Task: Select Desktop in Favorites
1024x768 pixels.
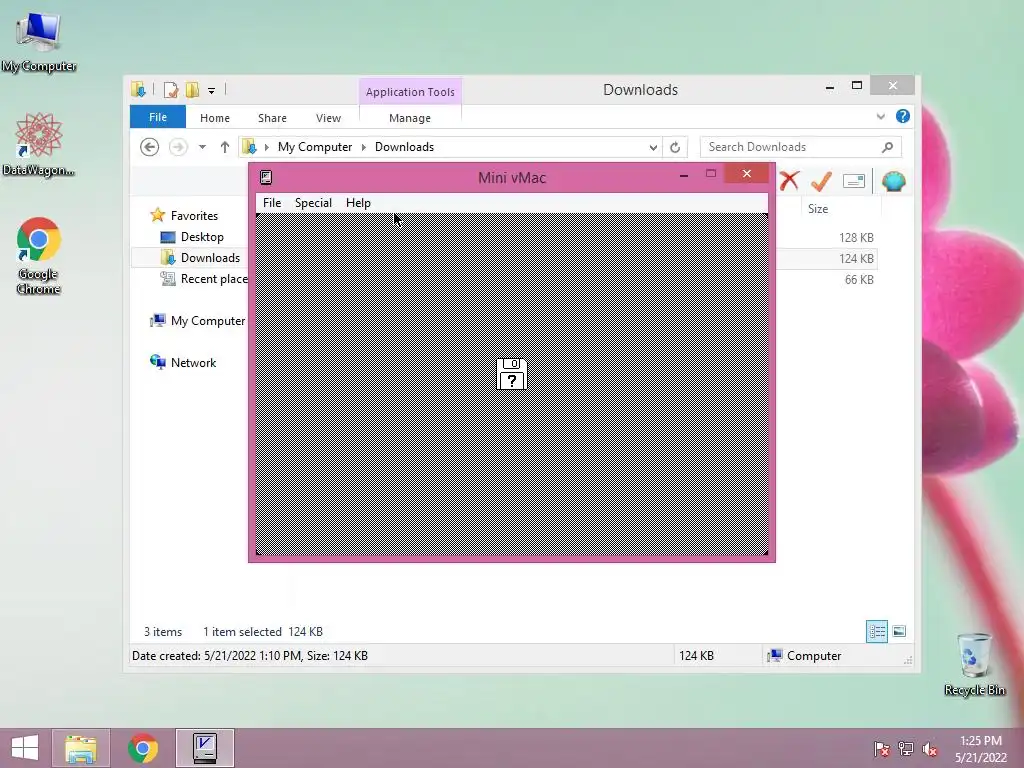Action: tap(202, 237)
